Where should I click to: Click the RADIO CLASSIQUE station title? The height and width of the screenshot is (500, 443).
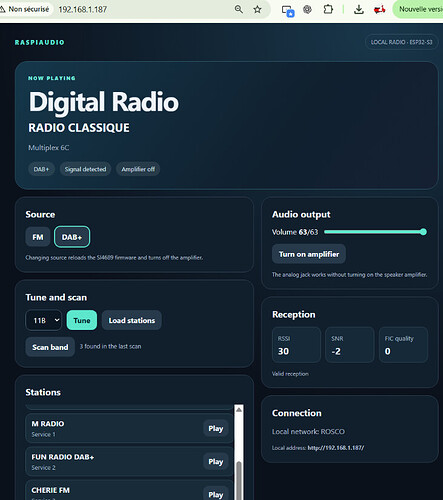coord(79,128)
